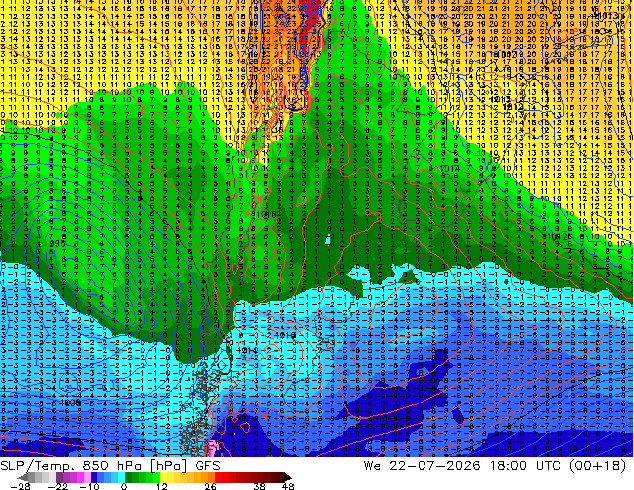
Task: Click the '26' legend value
Action: click(210, 486)
